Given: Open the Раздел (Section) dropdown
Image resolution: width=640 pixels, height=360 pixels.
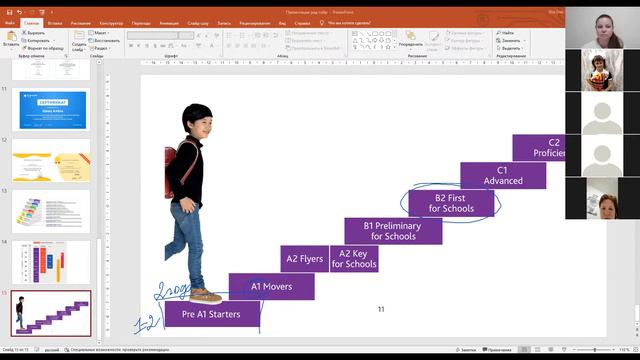Looking at the screenshot, I should pyautogui.click(x=99, y=48).
